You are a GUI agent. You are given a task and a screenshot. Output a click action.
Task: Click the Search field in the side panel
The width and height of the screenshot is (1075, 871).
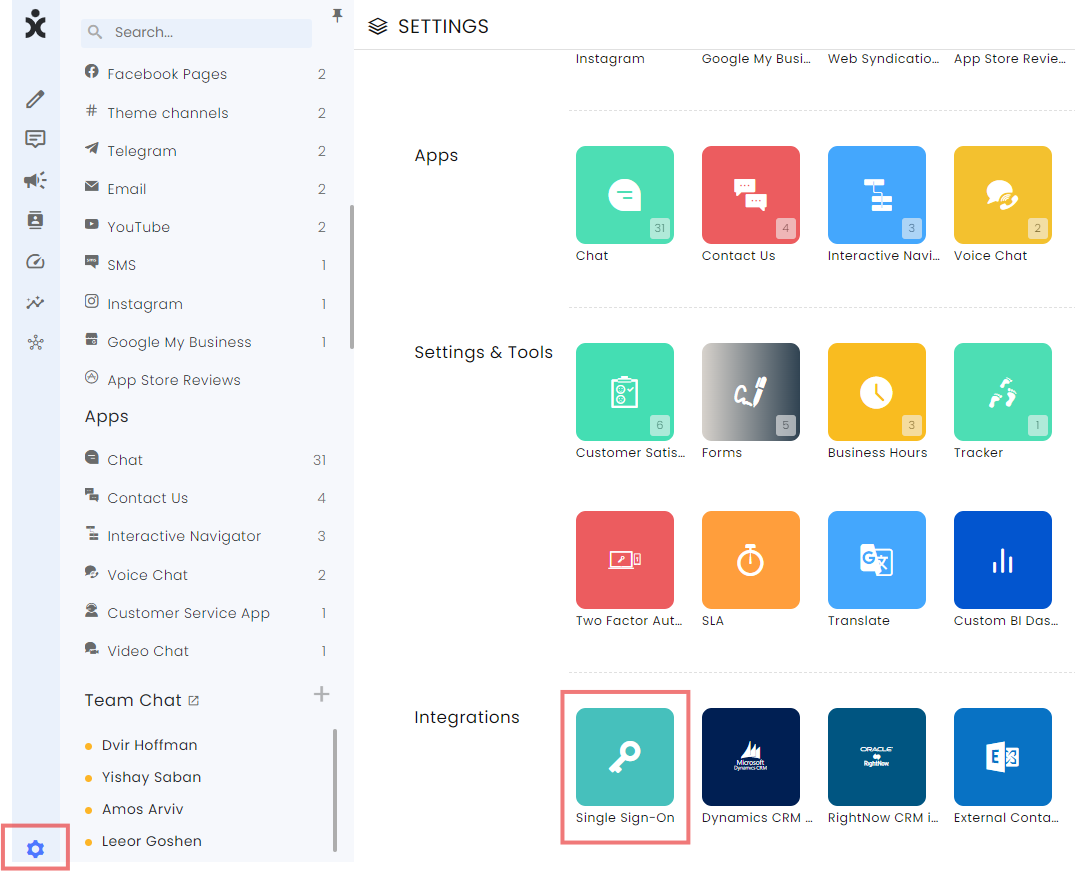(x=196, y=32)
